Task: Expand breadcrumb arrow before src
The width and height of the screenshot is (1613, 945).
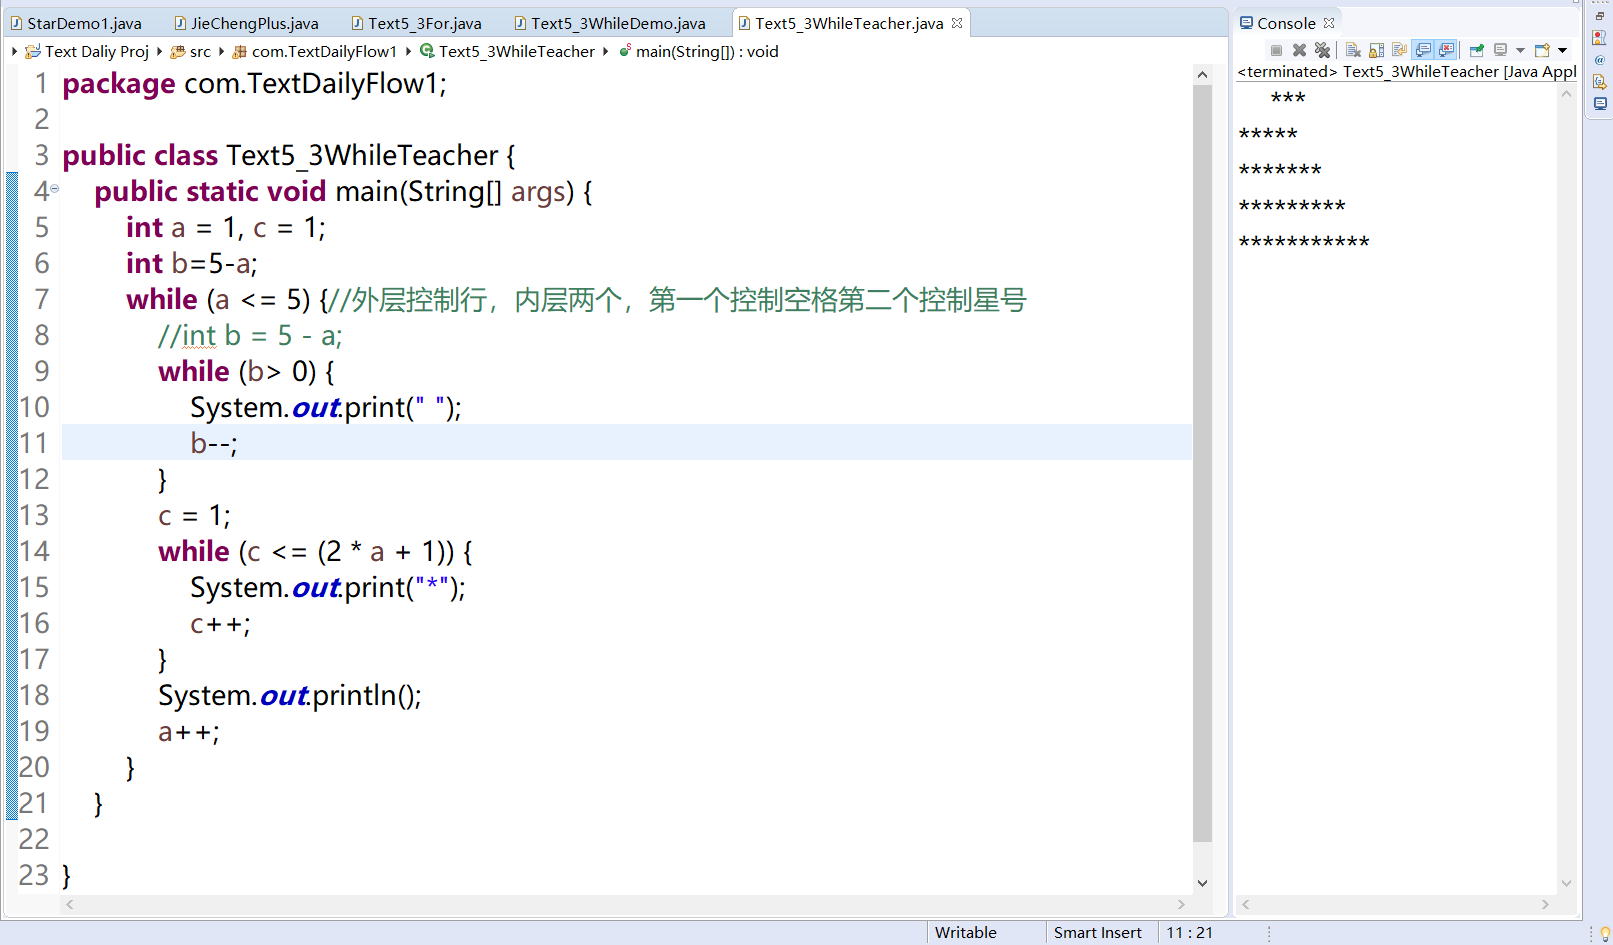Action: pos(159,51)
